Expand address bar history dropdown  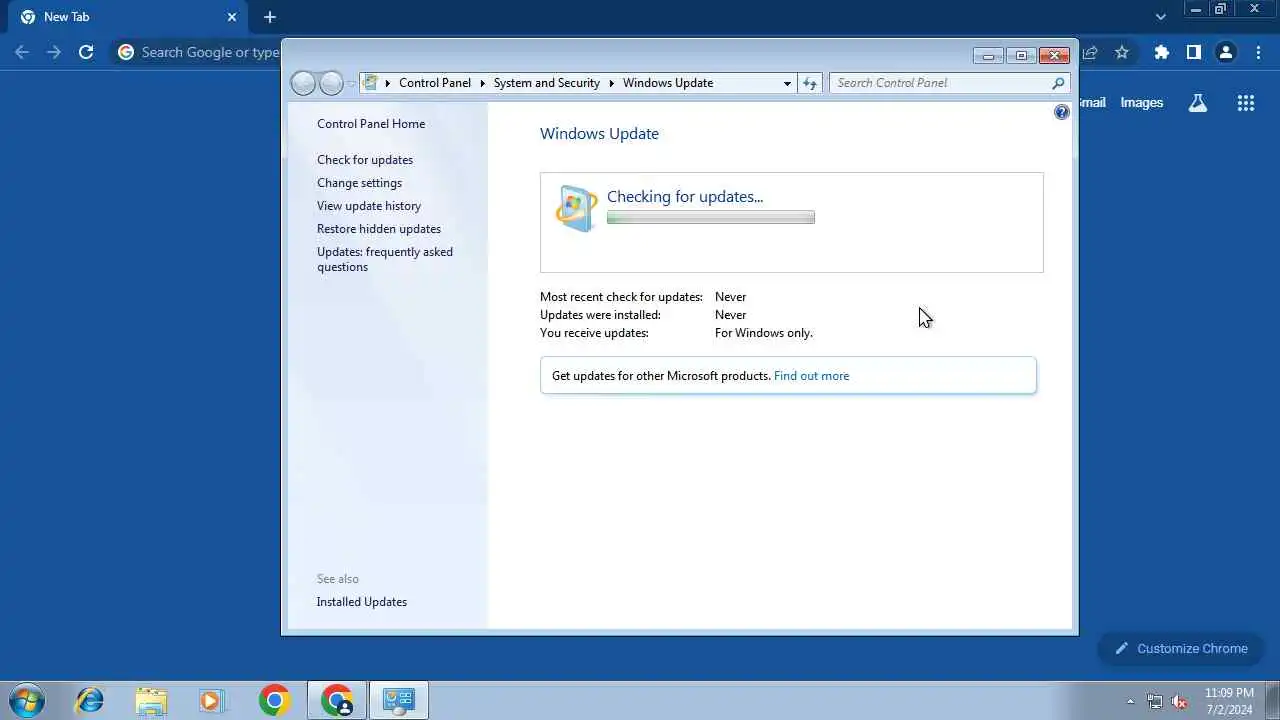tap(787, 83)
